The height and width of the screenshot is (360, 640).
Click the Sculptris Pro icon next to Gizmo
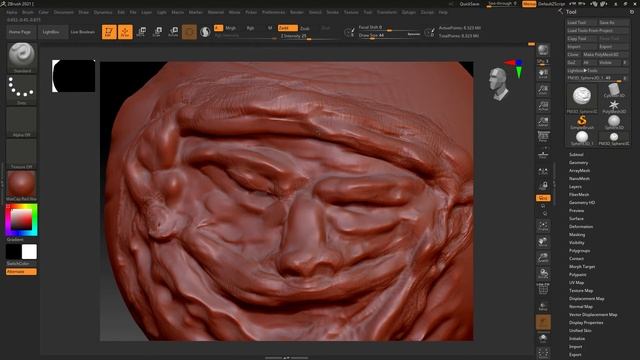tap(205, 31)
